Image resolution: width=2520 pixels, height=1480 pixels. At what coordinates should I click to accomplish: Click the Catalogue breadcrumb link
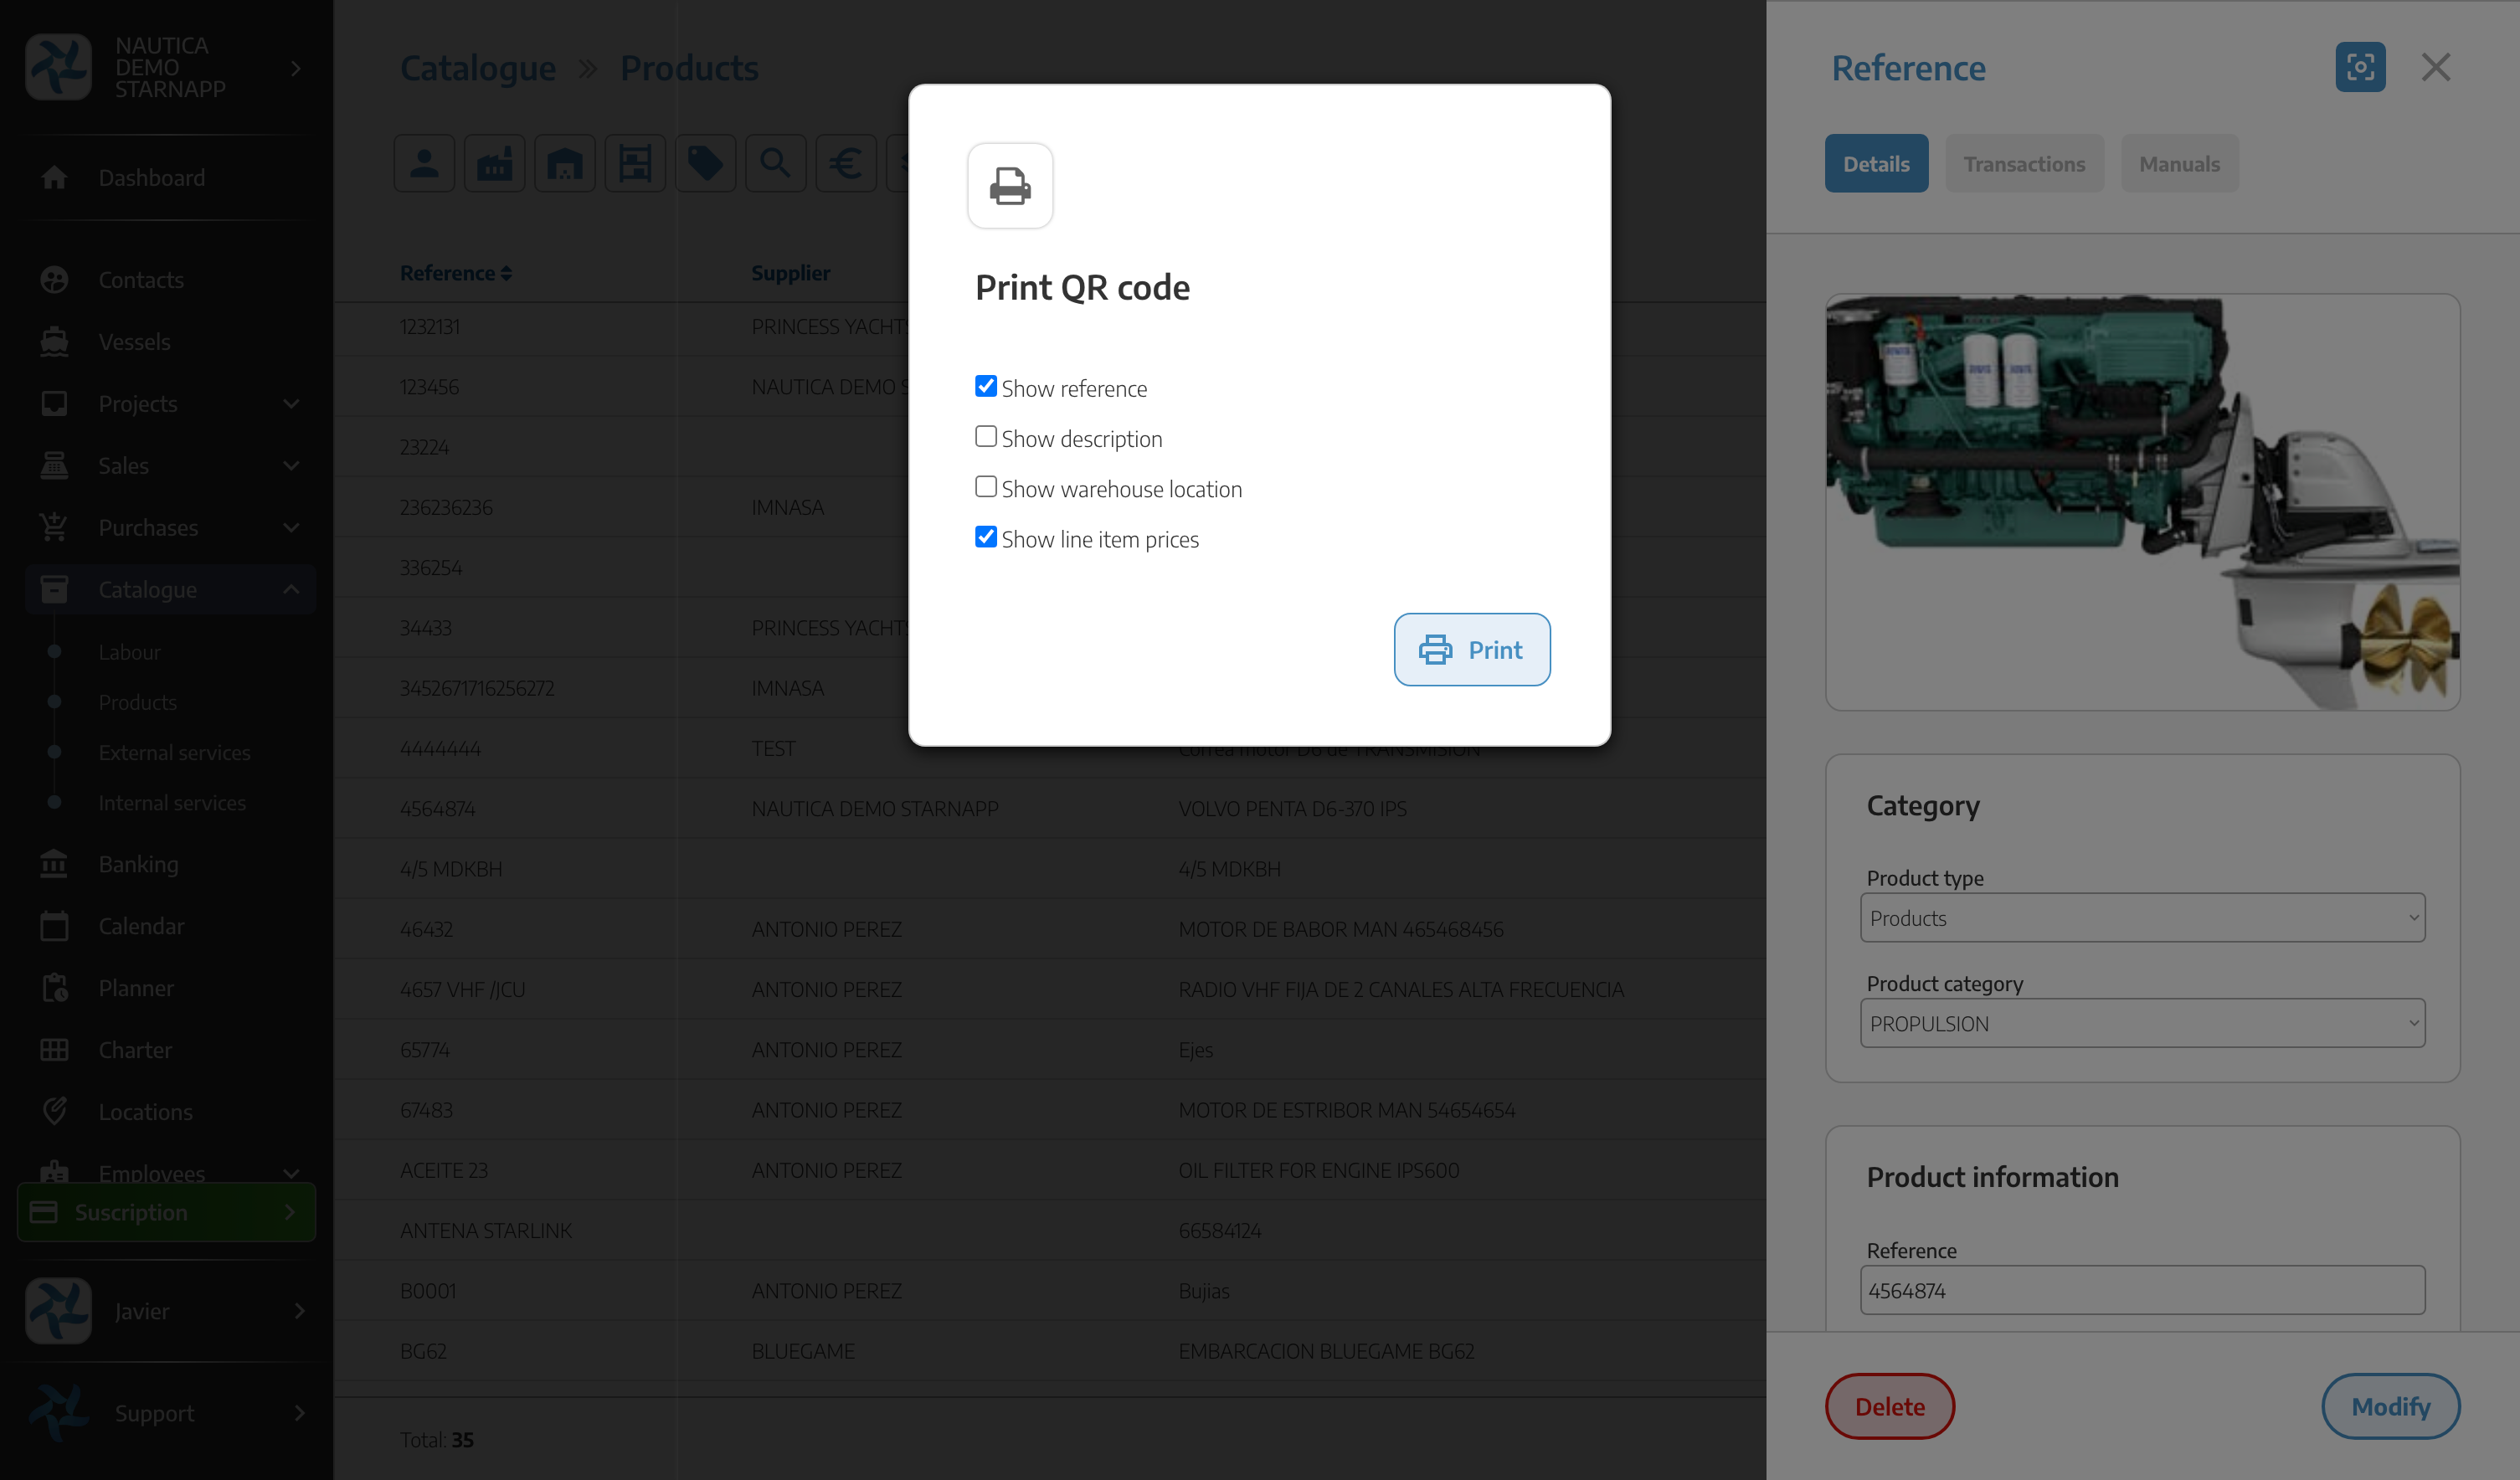(x=477, y=67)
